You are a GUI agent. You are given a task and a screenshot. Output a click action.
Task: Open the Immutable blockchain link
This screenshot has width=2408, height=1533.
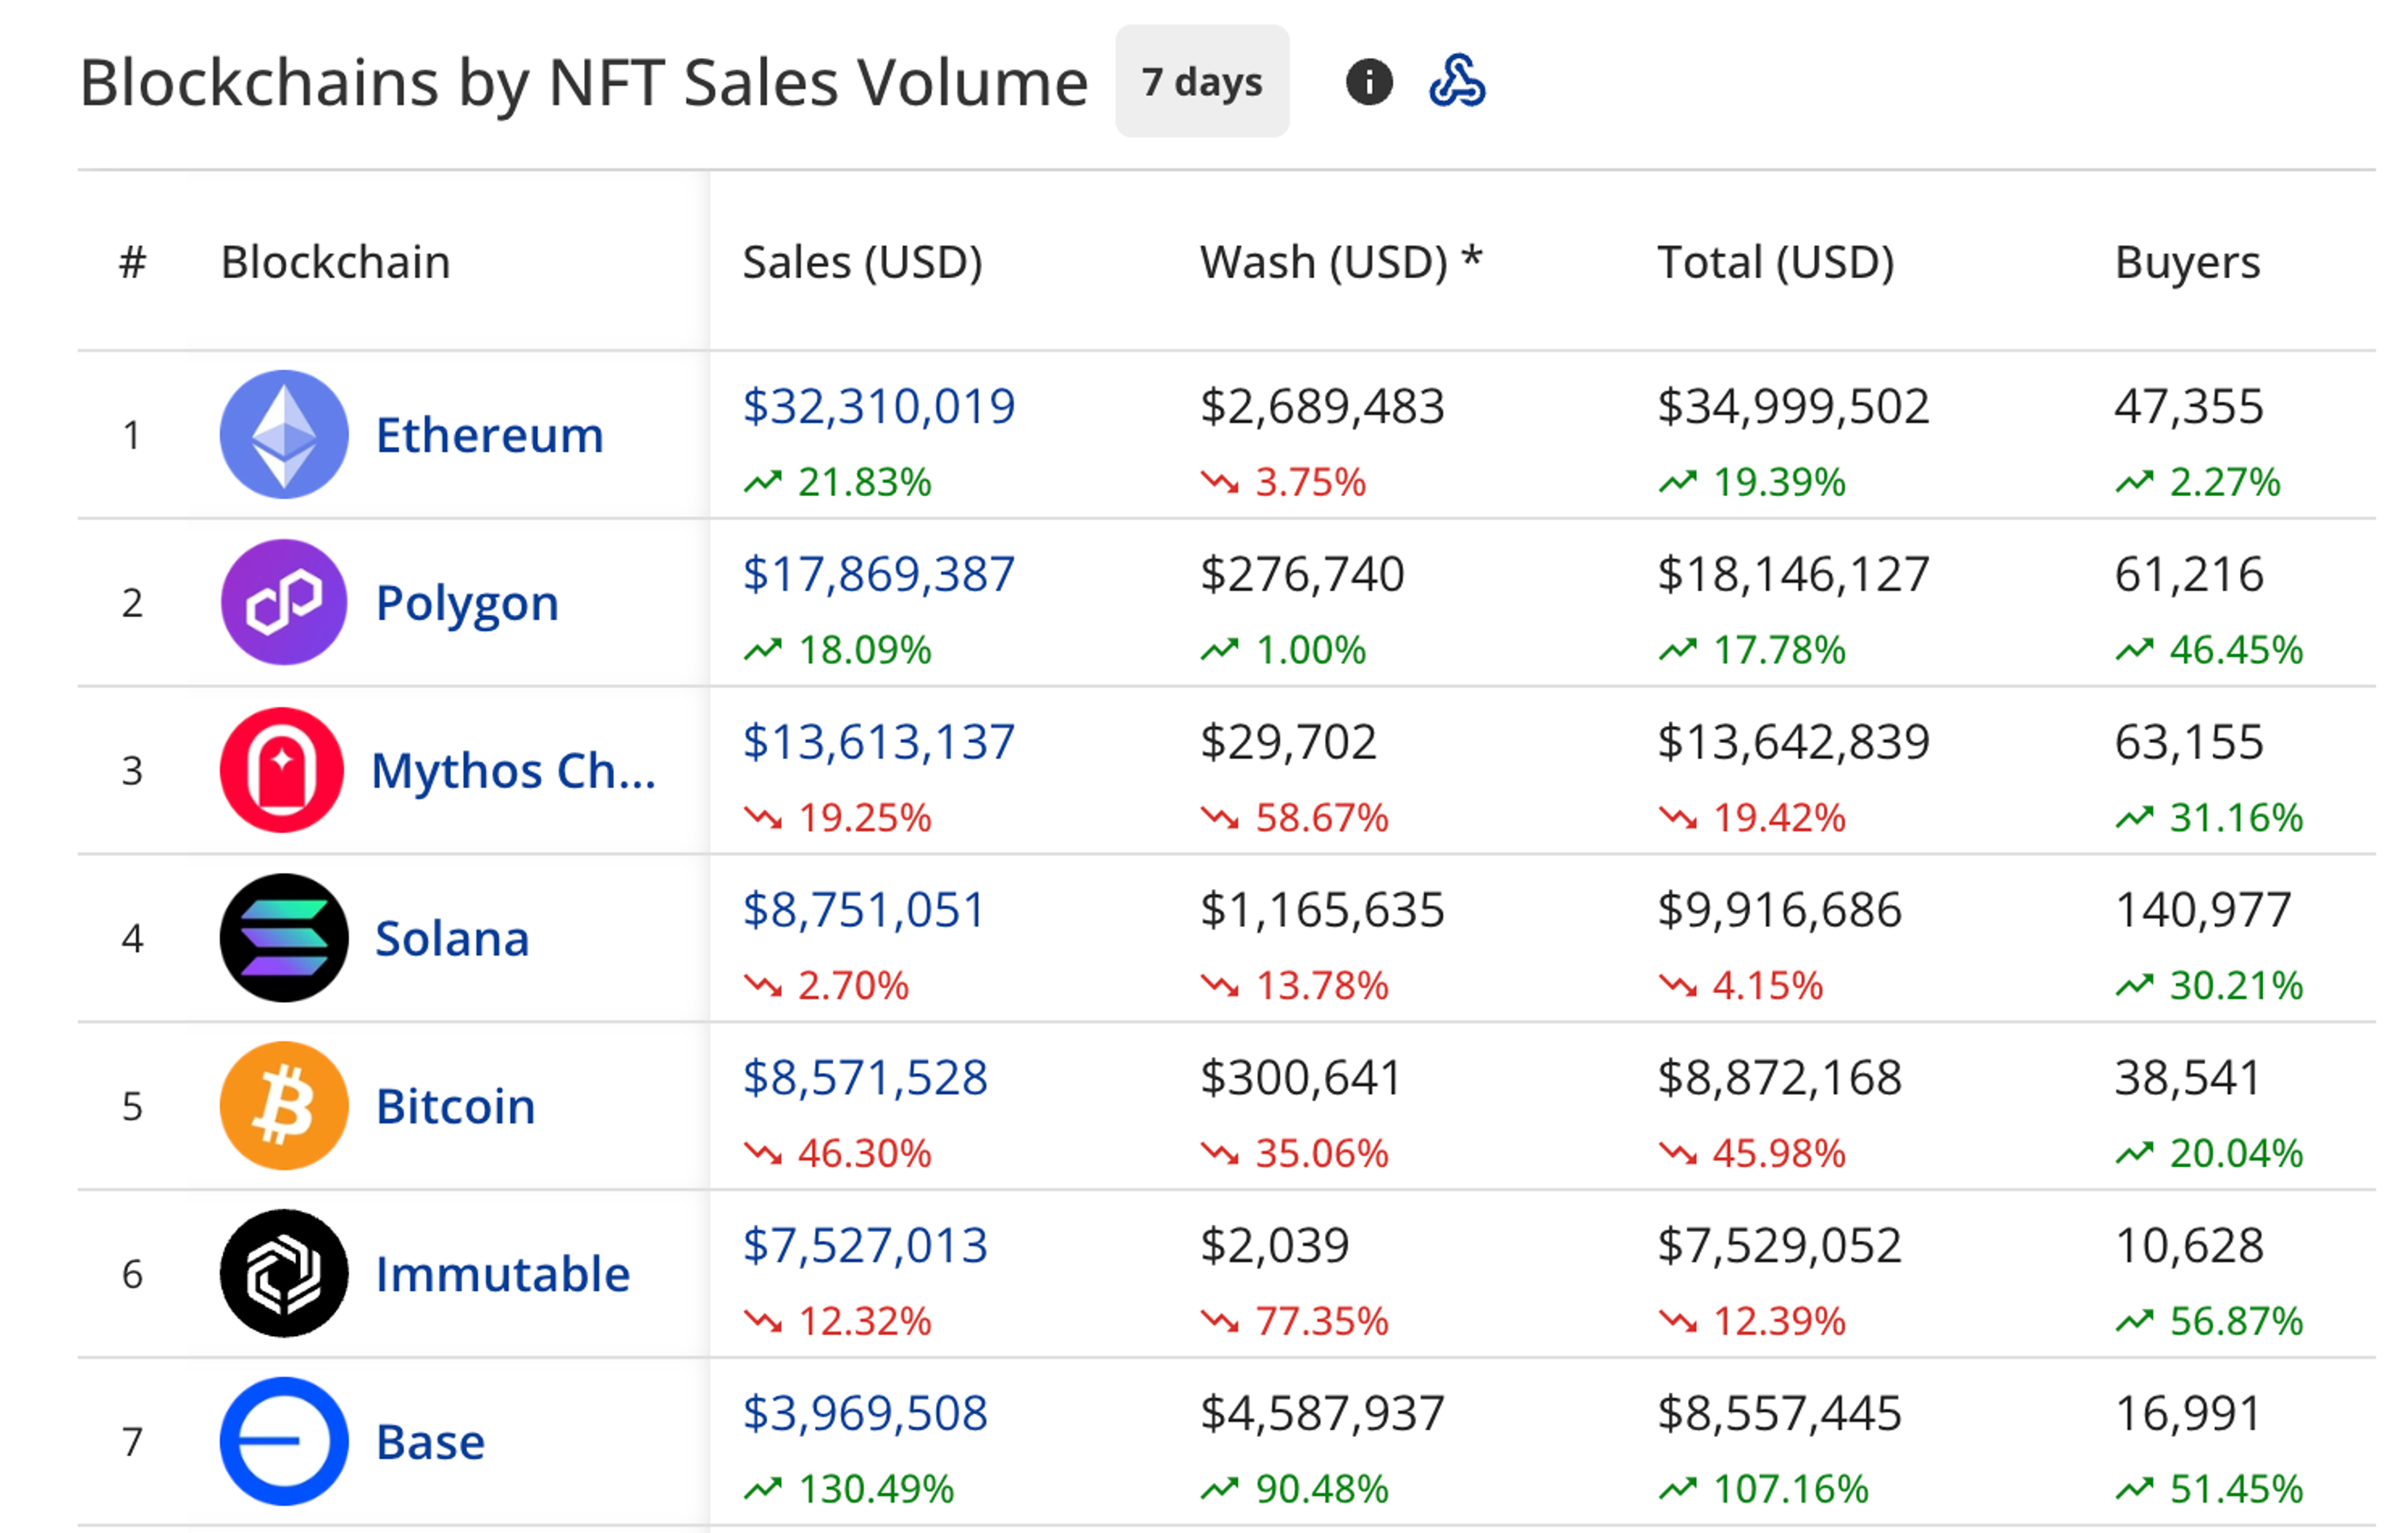[x=502, y=1274]
